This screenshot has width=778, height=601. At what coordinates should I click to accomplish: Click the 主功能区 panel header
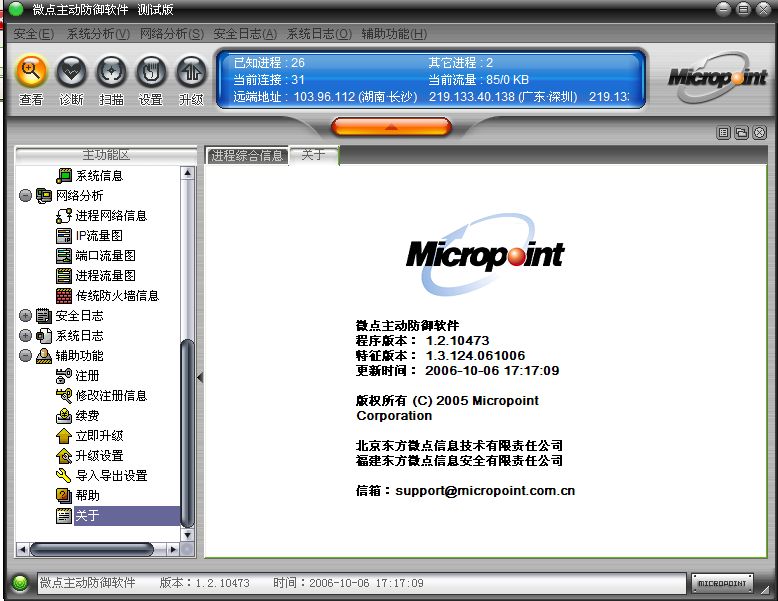(106, 155)
